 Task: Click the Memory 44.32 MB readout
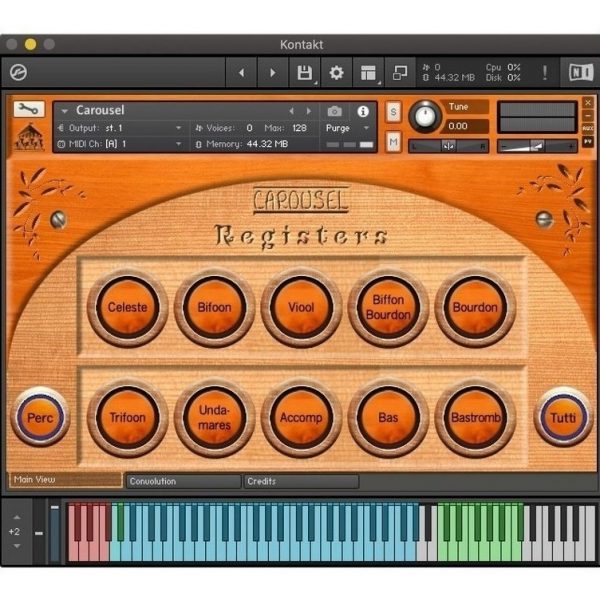[267, 144]
